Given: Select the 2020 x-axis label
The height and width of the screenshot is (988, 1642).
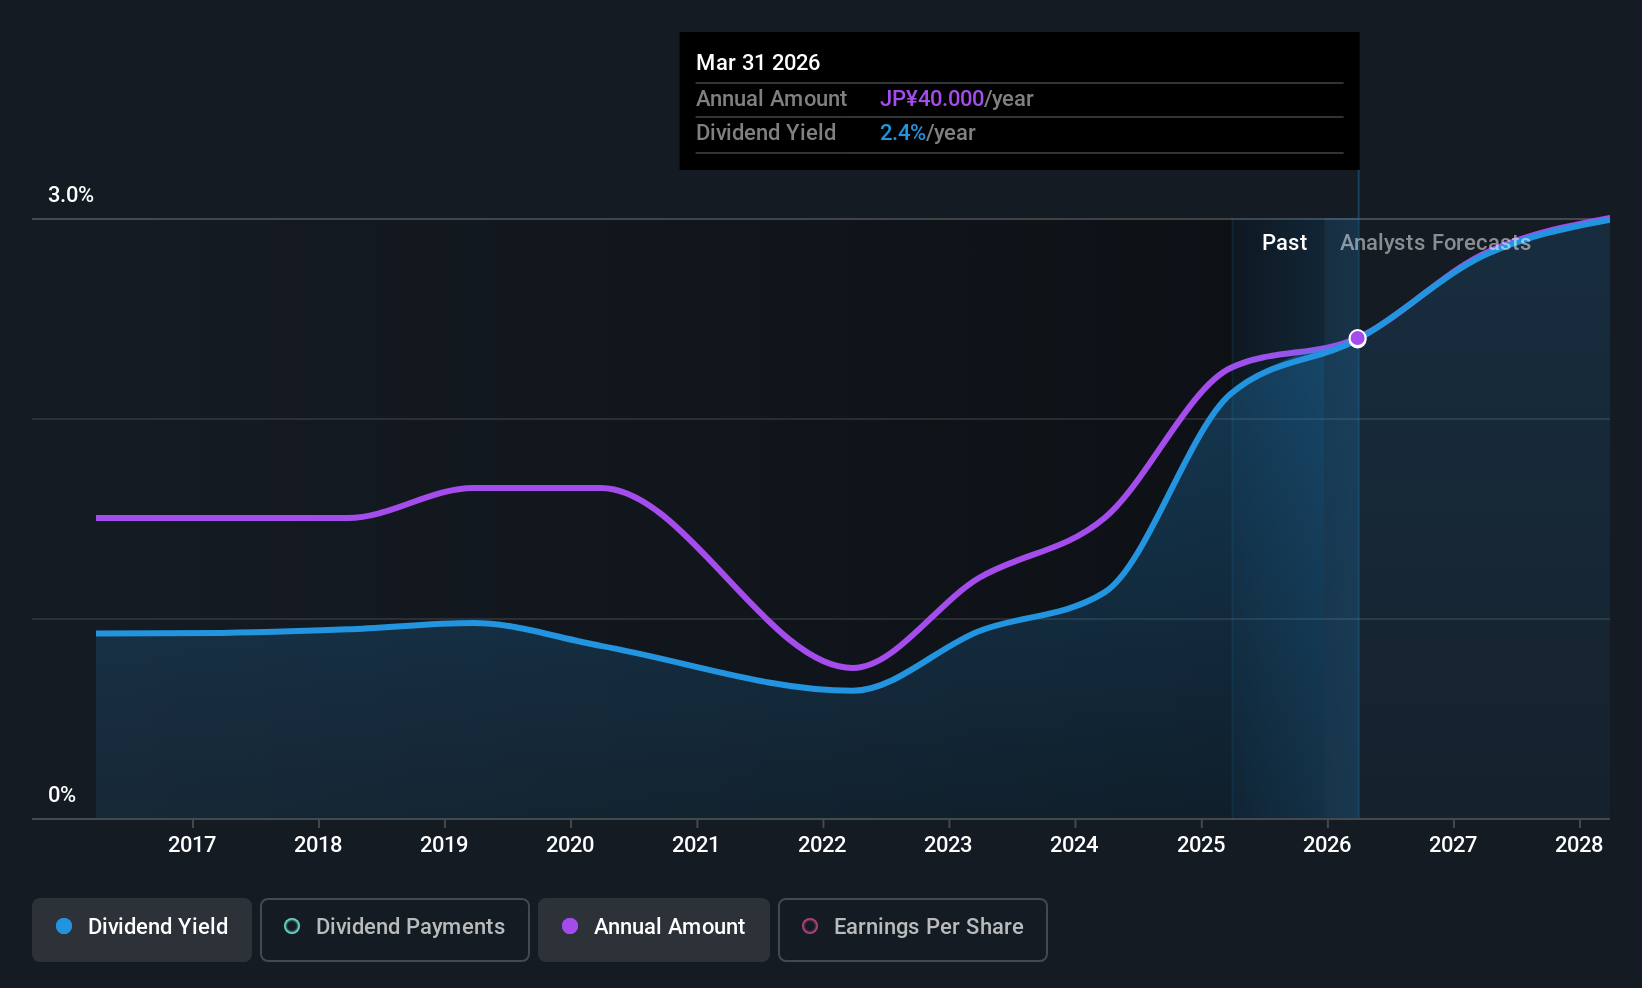Looking at the screenshot, I should [x=570, y=845].
